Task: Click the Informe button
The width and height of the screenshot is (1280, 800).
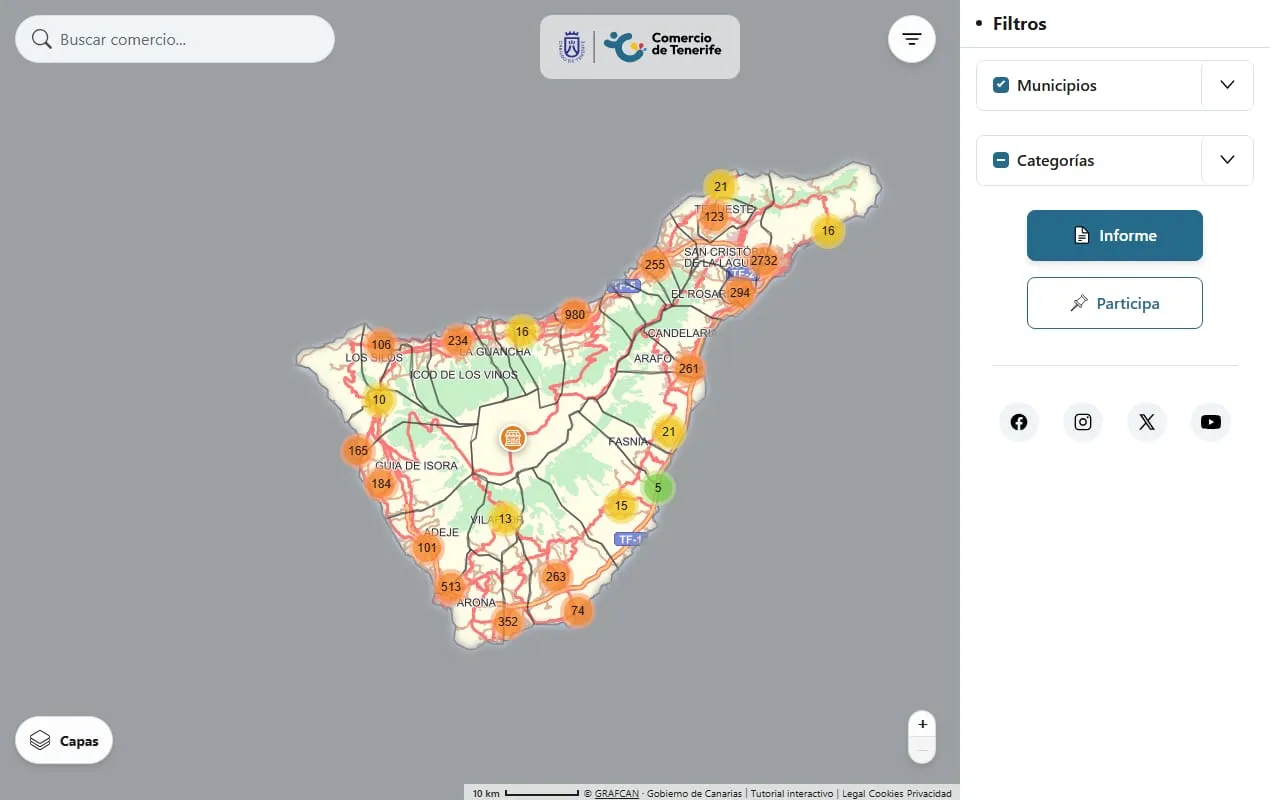Action: tap(1115, 236)
